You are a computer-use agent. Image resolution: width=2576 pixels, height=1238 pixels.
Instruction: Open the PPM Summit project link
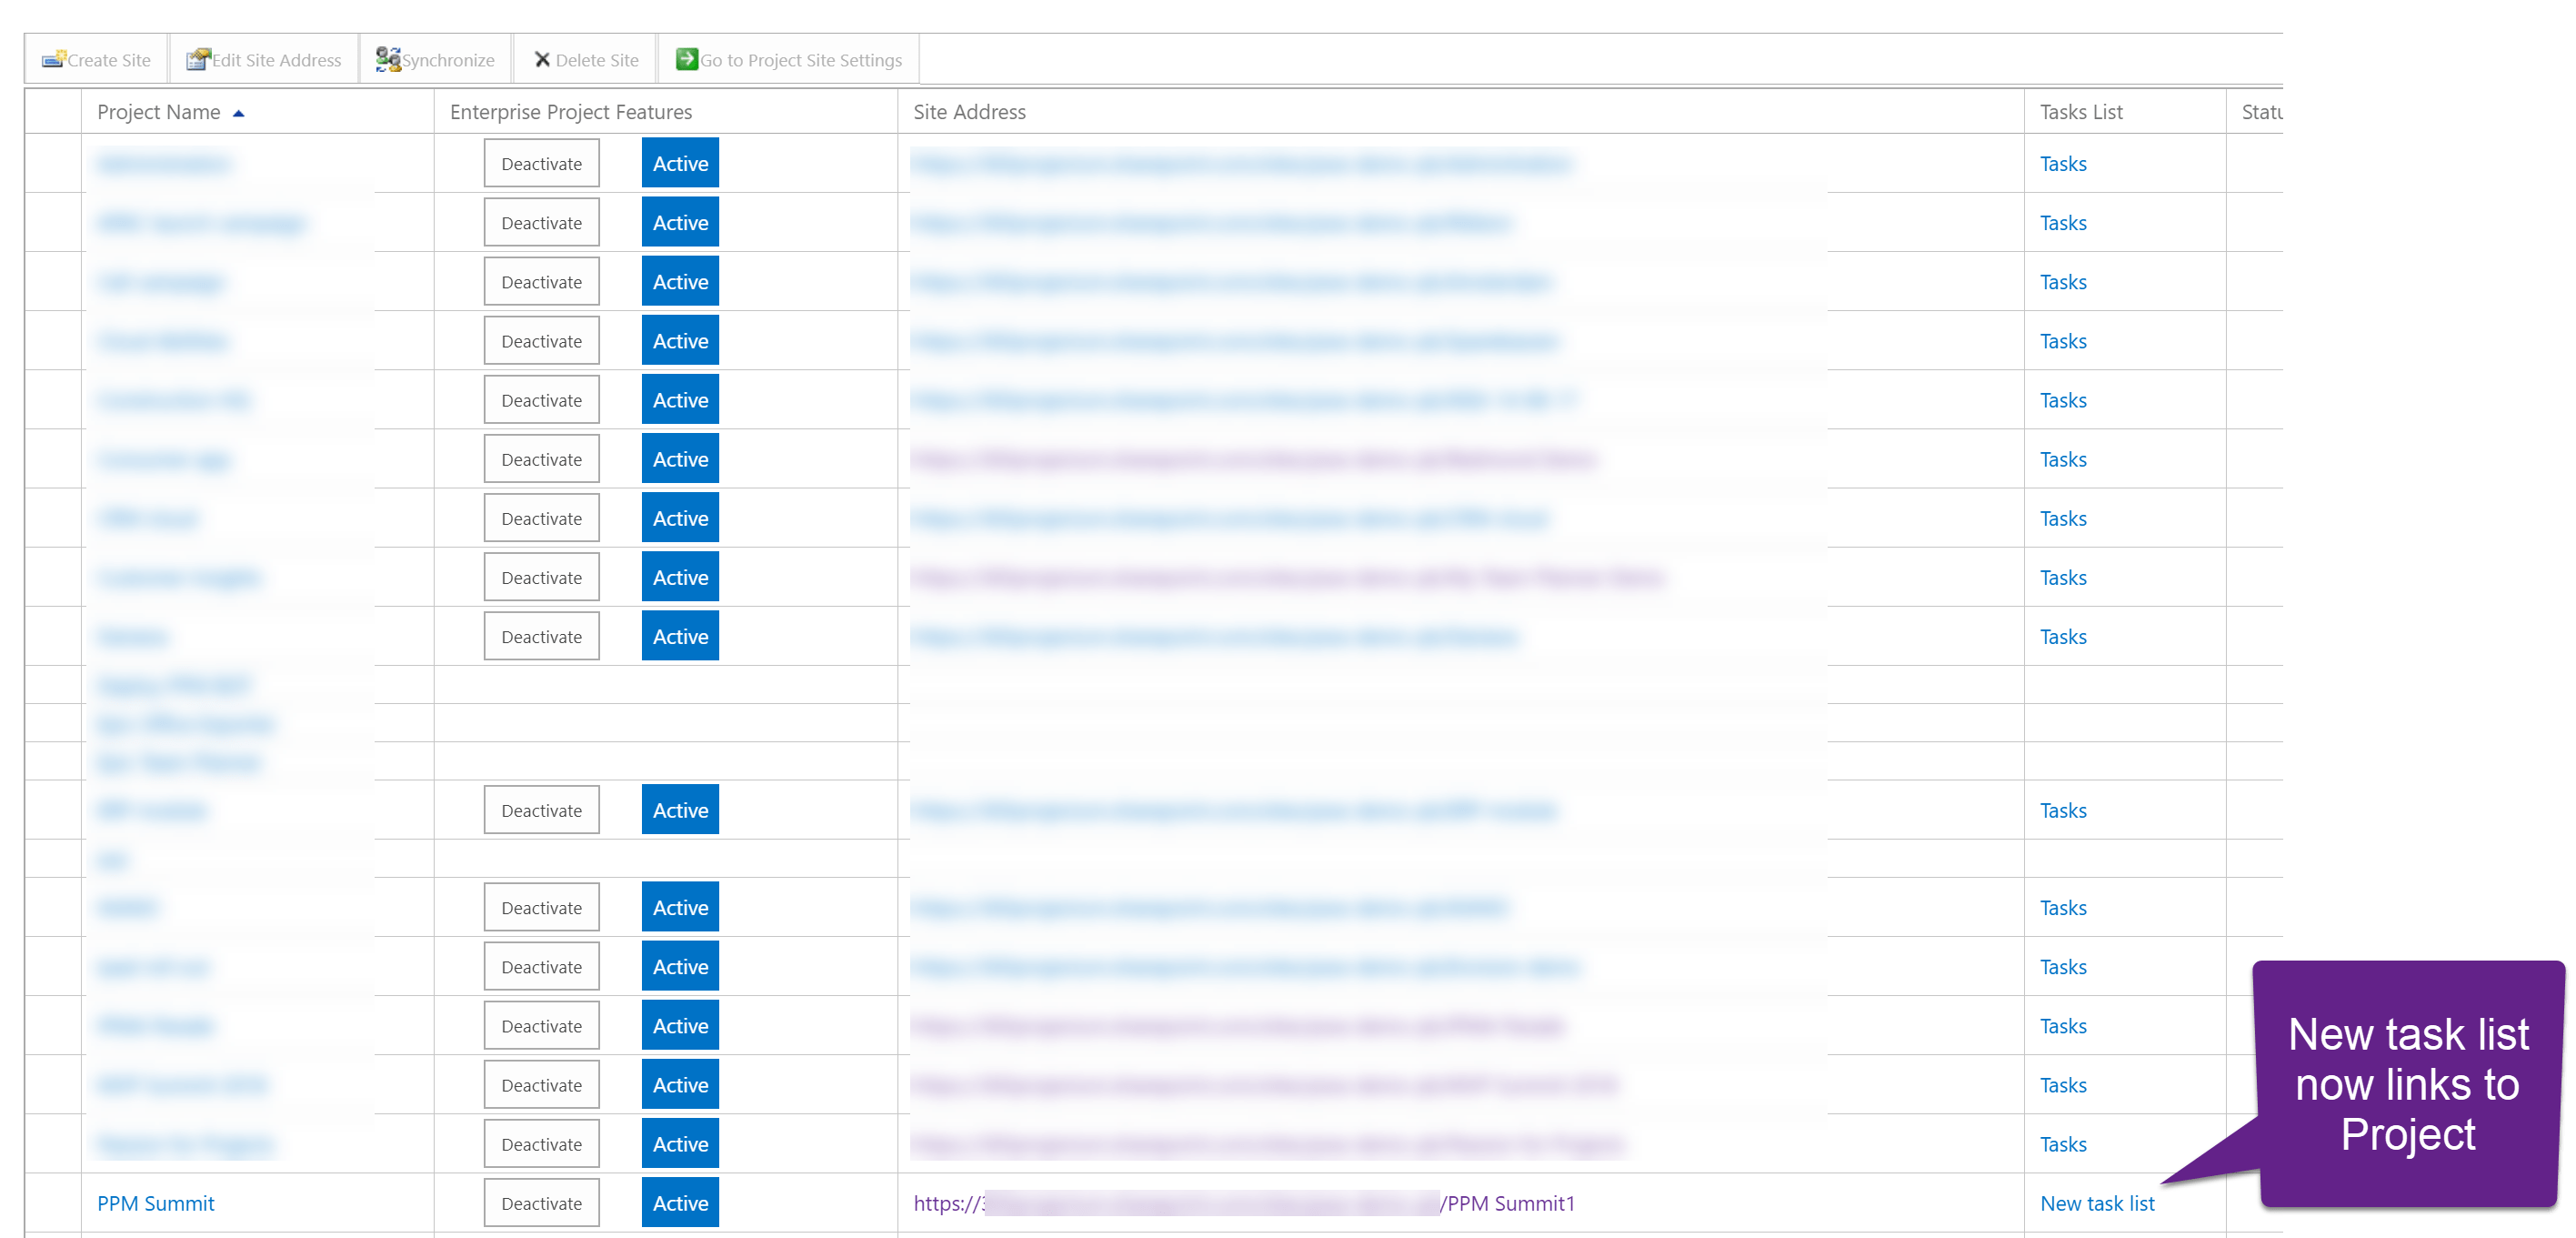coord(155,1203)
